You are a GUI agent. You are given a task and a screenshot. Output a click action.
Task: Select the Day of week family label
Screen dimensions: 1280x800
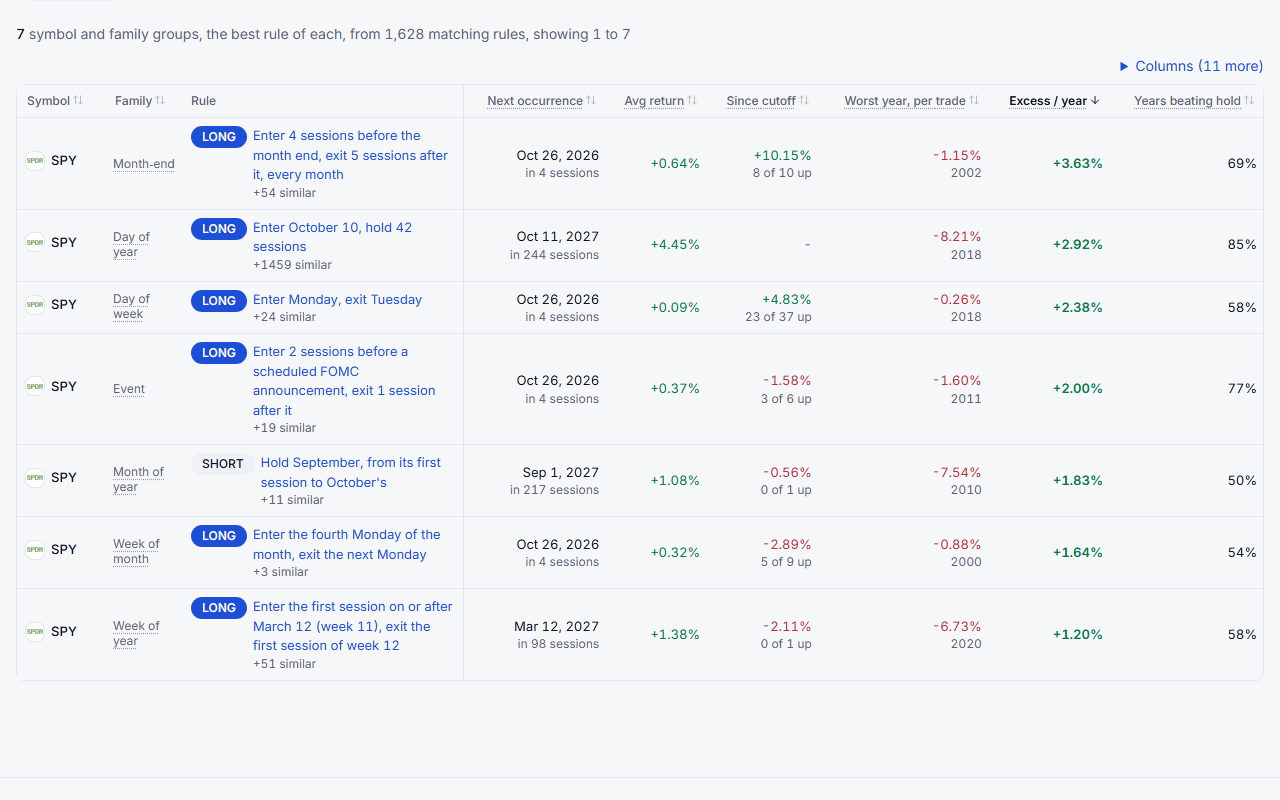pyautogui.click(x=131, y=306)
